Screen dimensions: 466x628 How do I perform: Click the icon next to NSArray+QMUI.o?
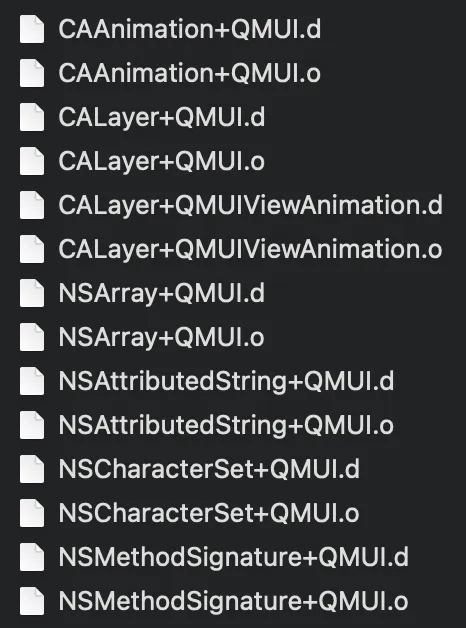tap(32, 338)
